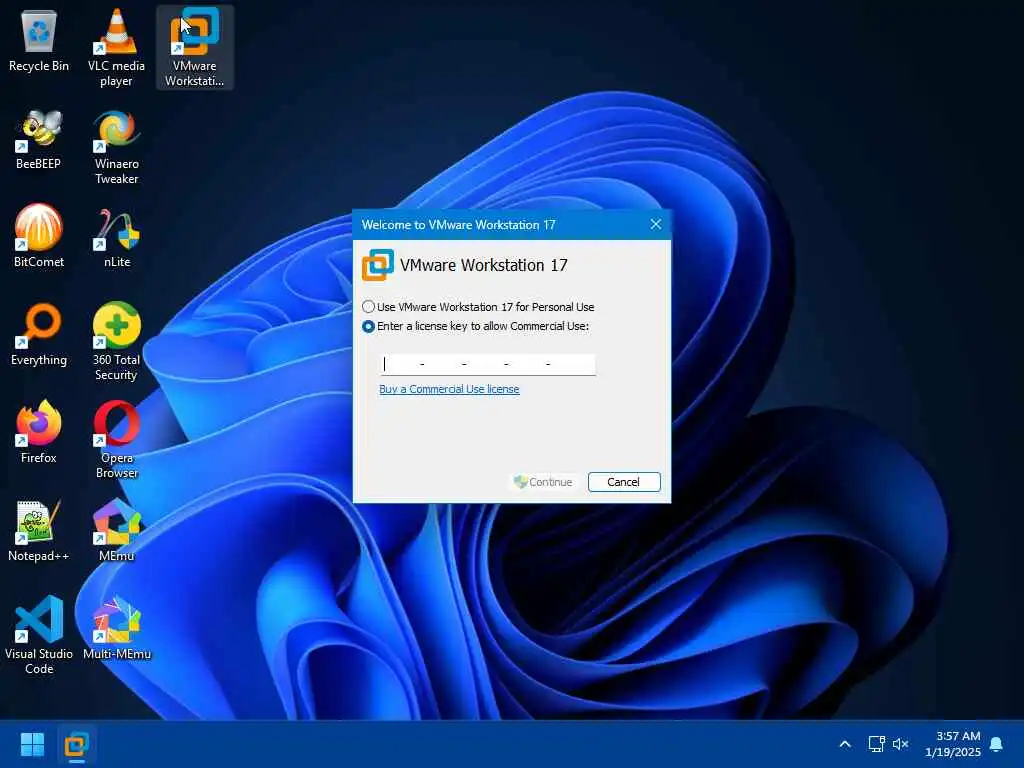This screenshot has height=768, width=1024.
Task: Select the nLite desktop shortcut
Action: click(x=116, y=238)
